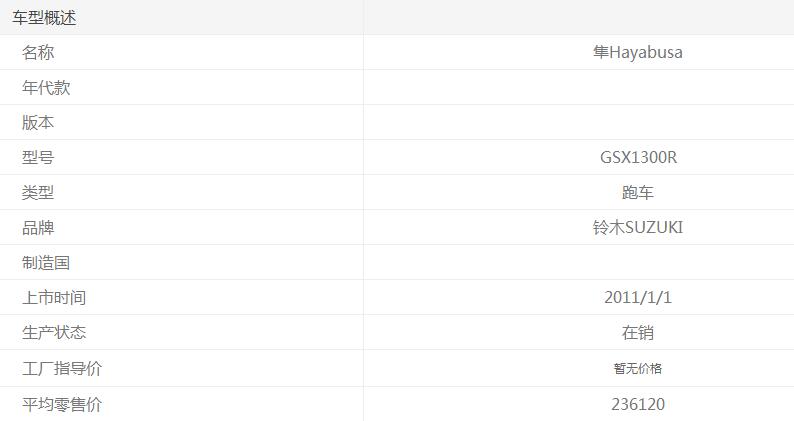Screen dimensions: 794x421
Task: Click the 类型 row label
Action: click(x=38, y=193)
